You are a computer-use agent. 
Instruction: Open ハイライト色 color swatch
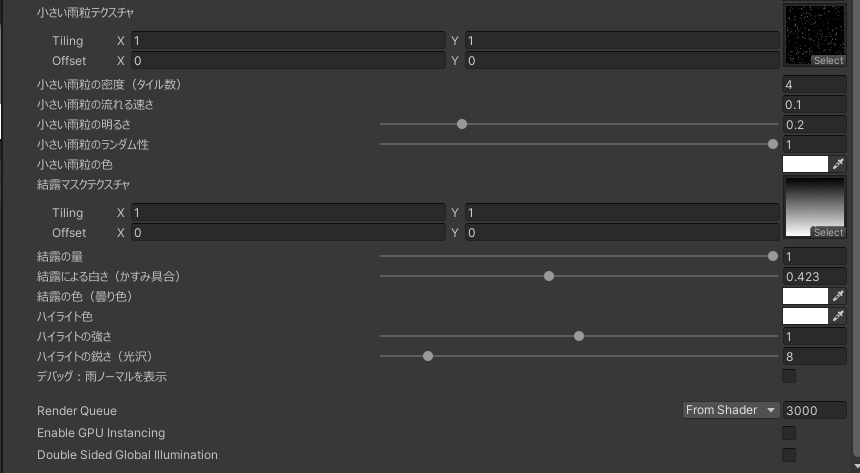[805, 316]
